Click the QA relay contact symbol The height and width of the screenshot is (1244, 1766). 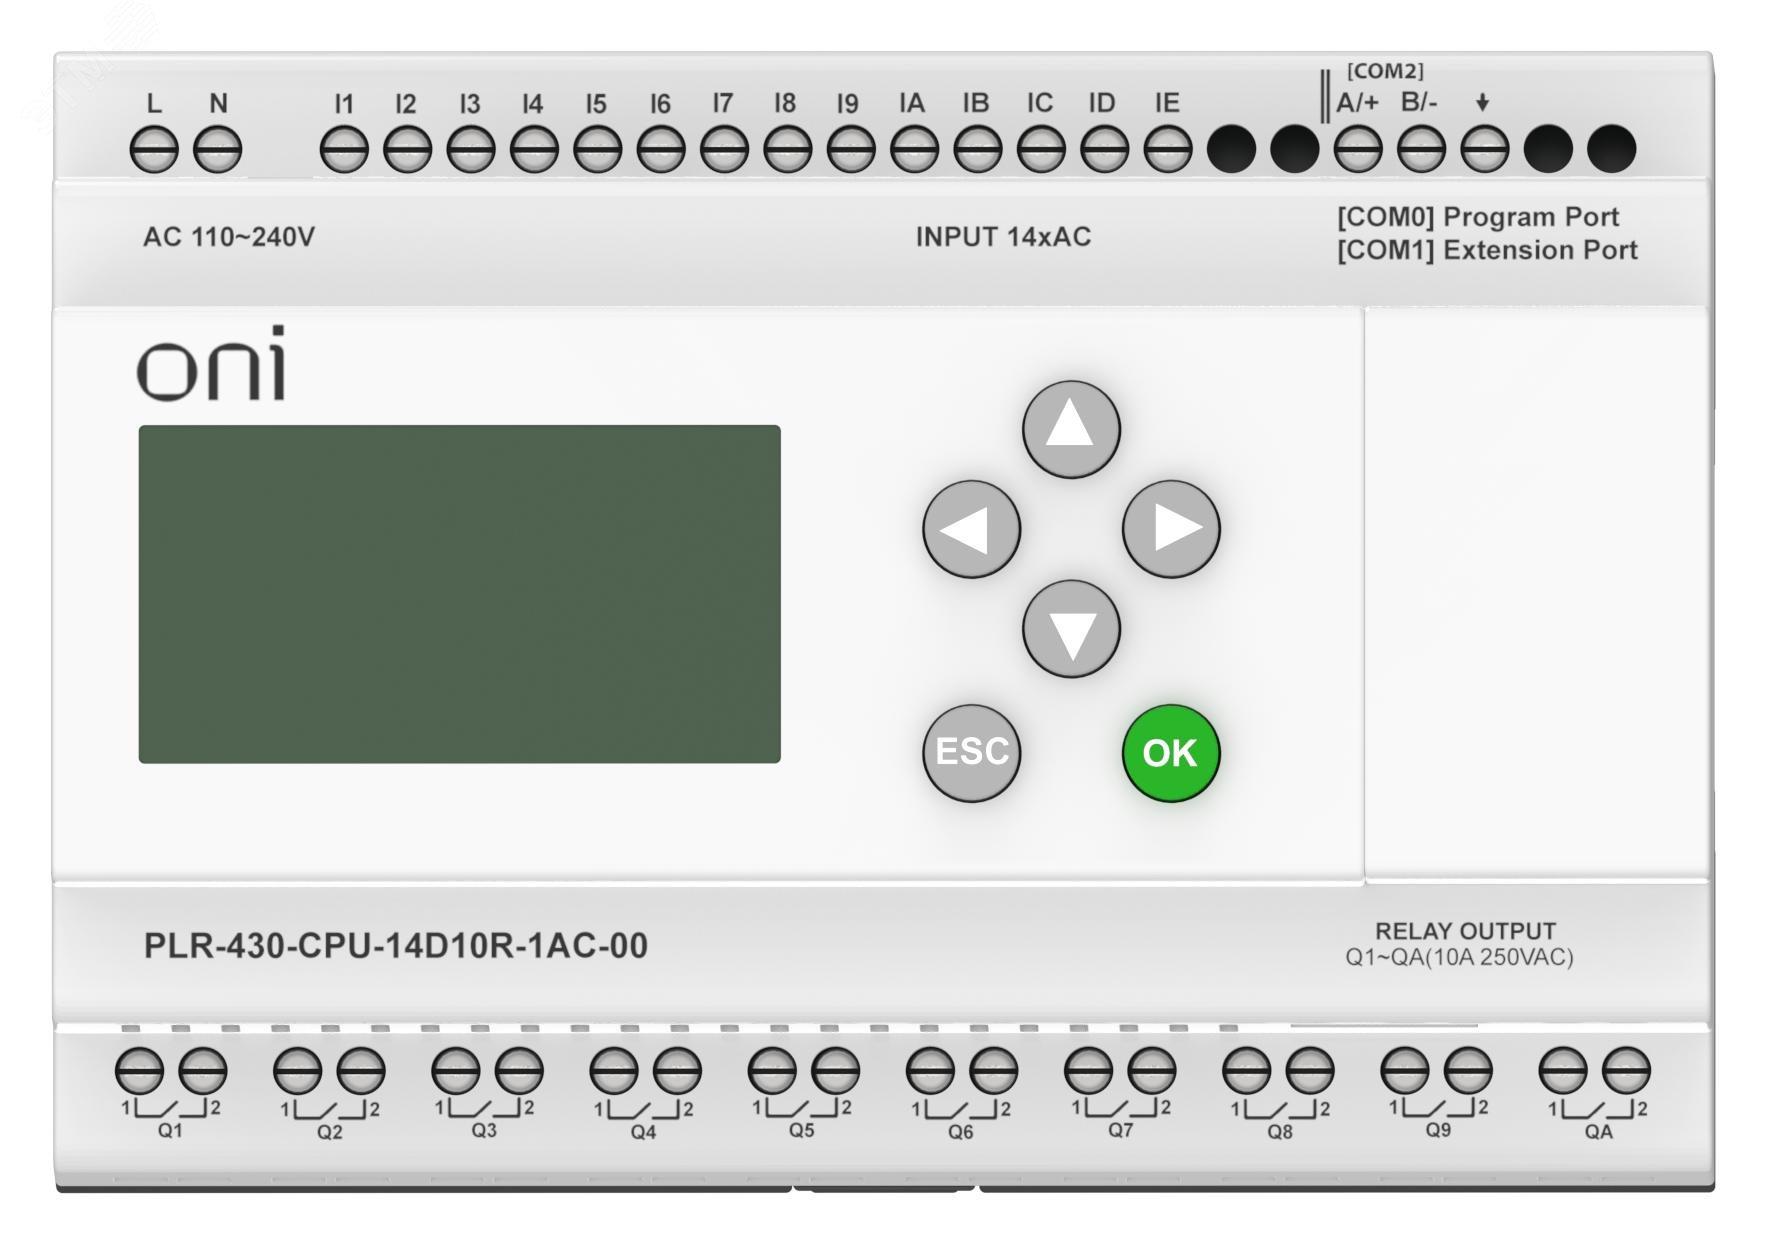(1597, 1111)
